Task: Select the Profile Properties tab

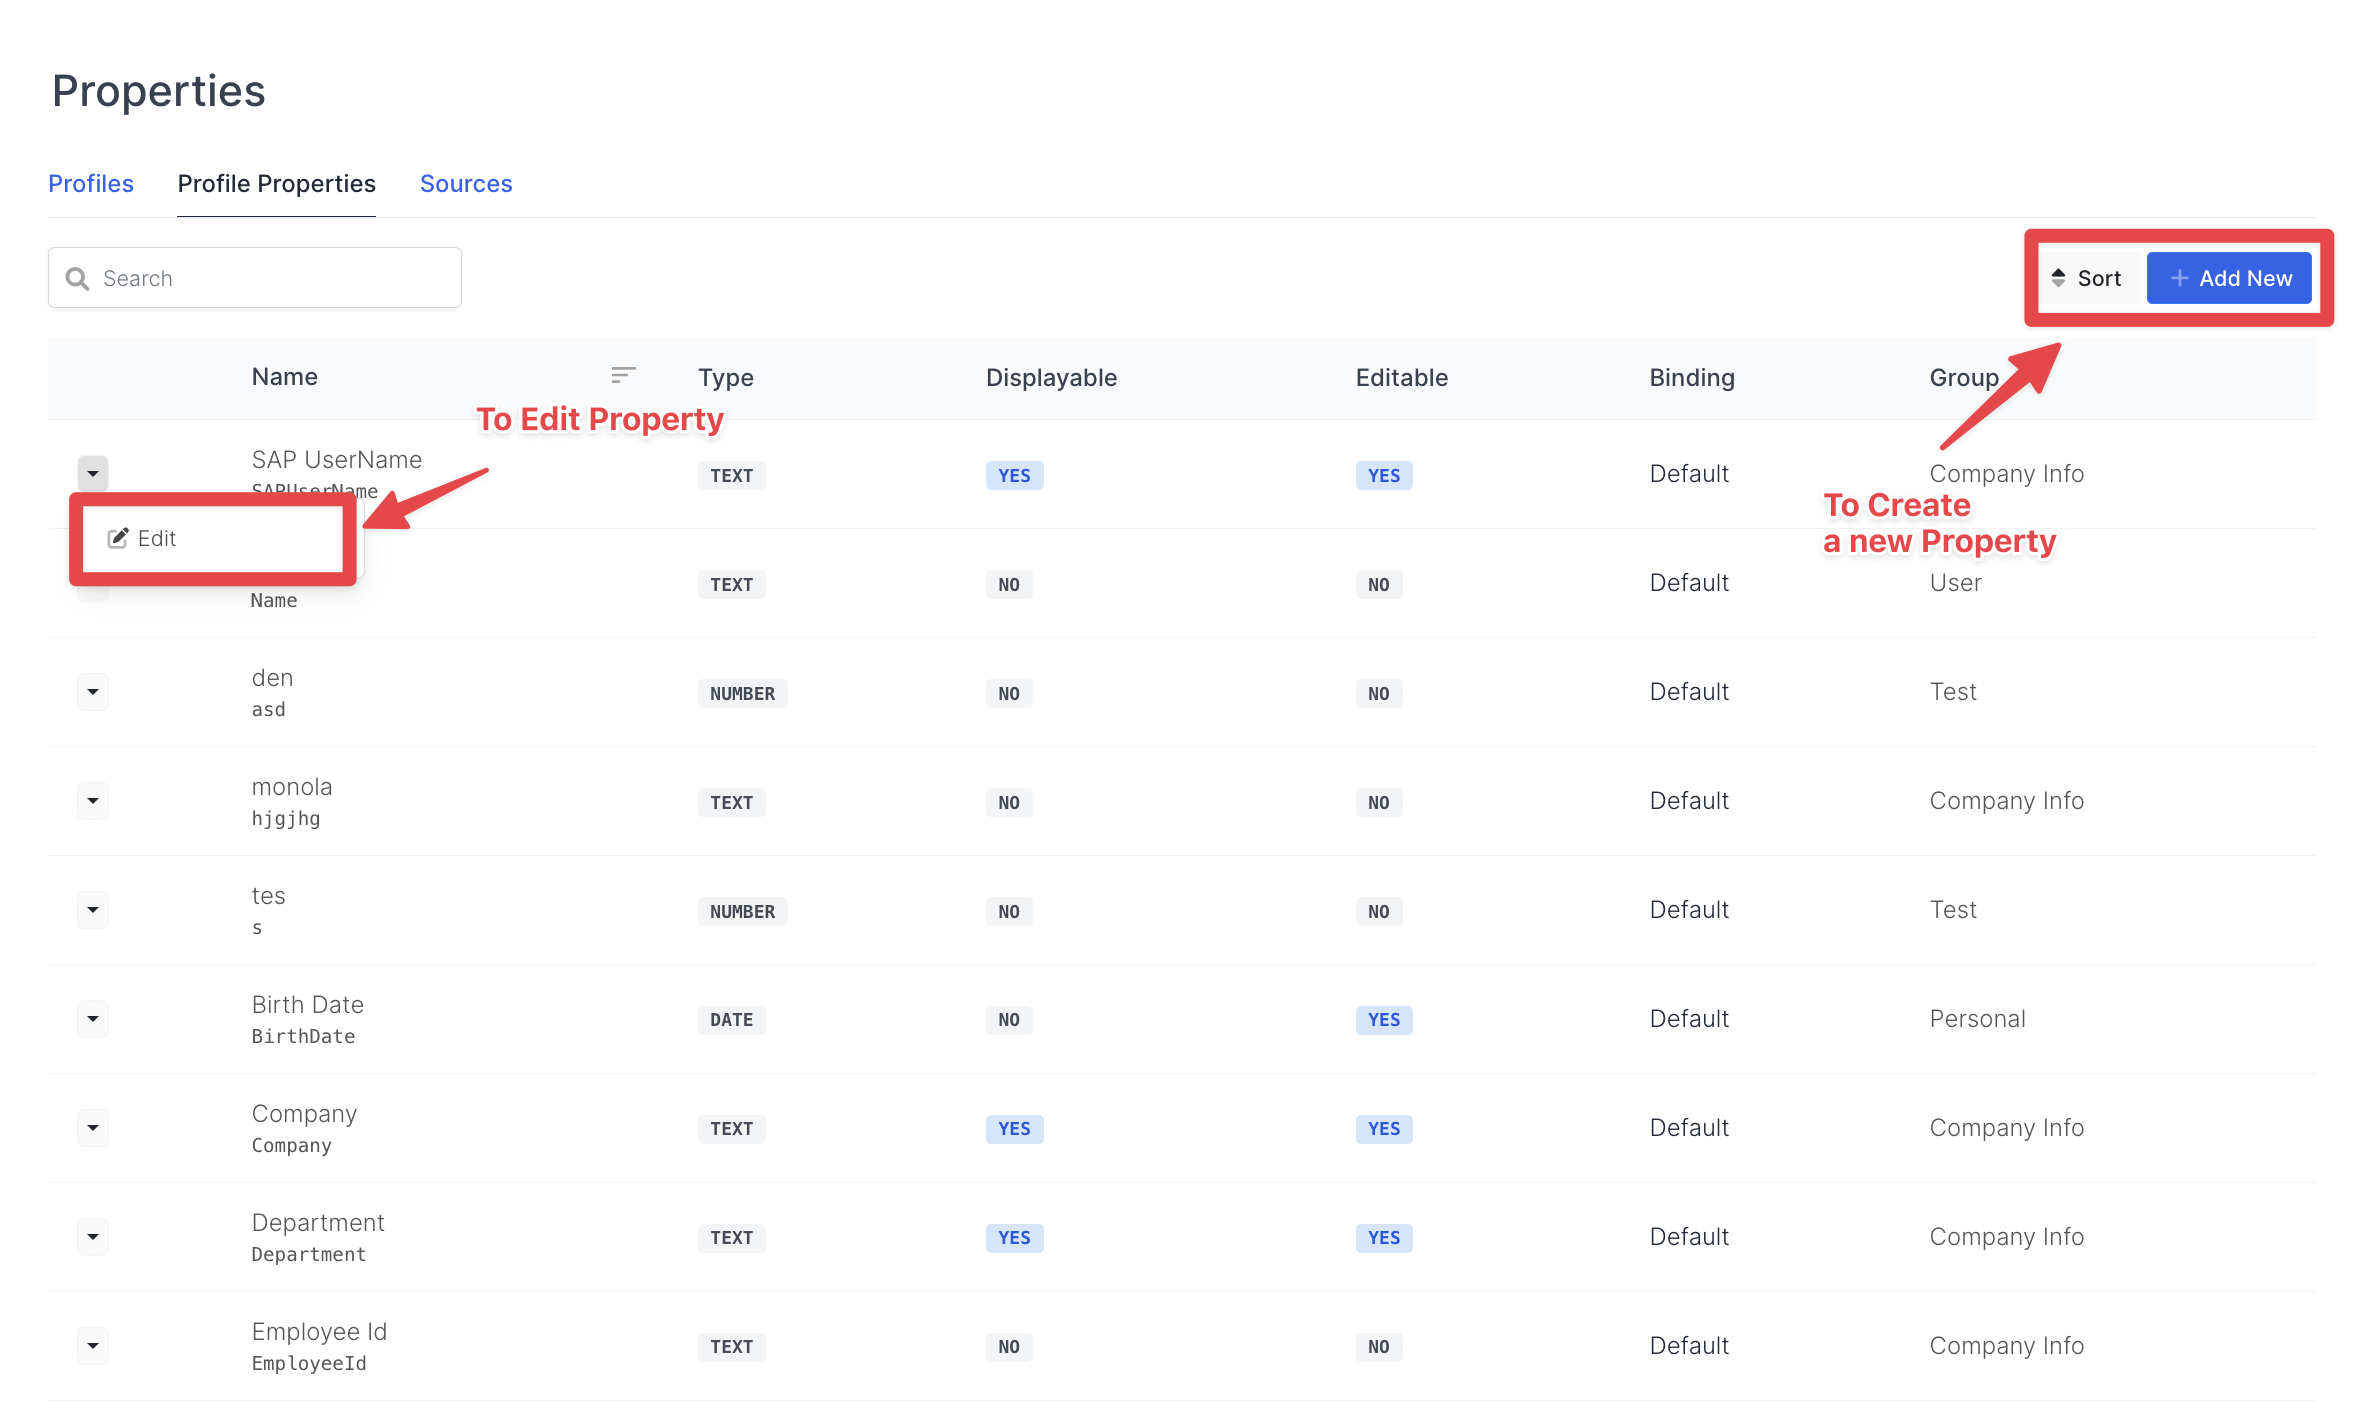Action: click(x=277, y=184)
